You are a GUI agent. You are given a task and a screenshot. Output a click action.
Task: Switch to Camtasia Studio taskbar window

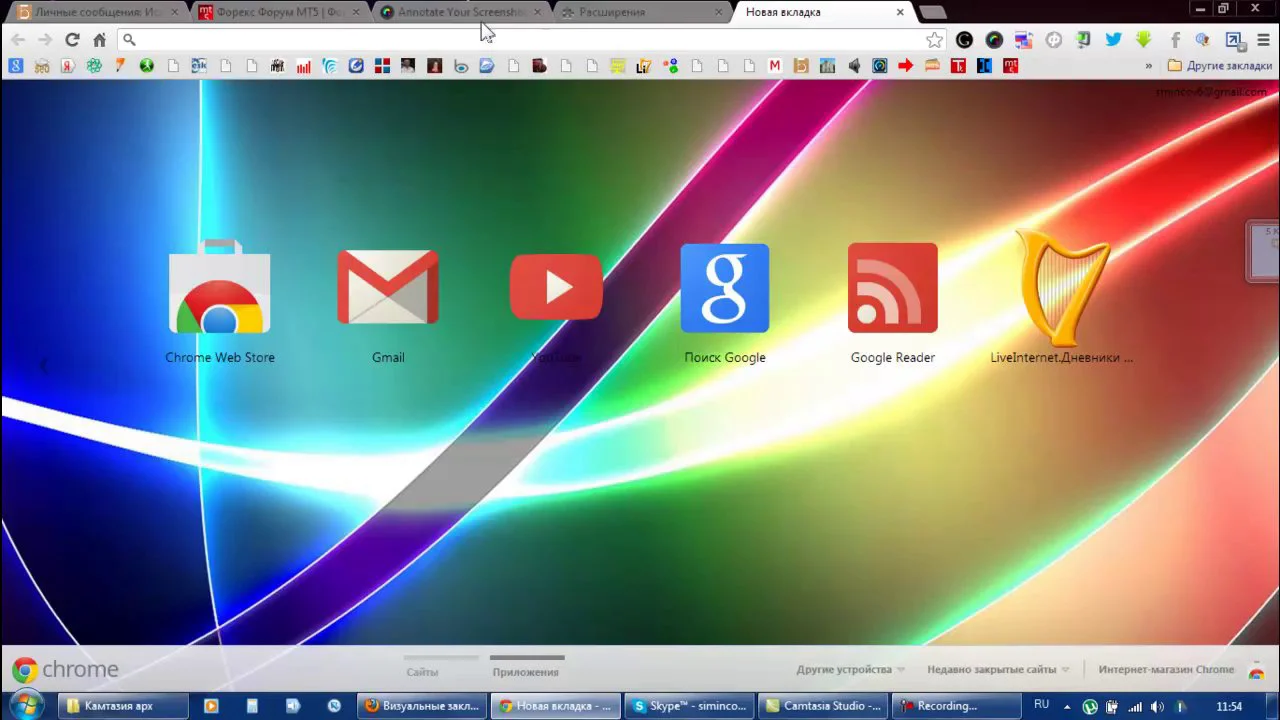pyautogui.click(x=823, y=706)
